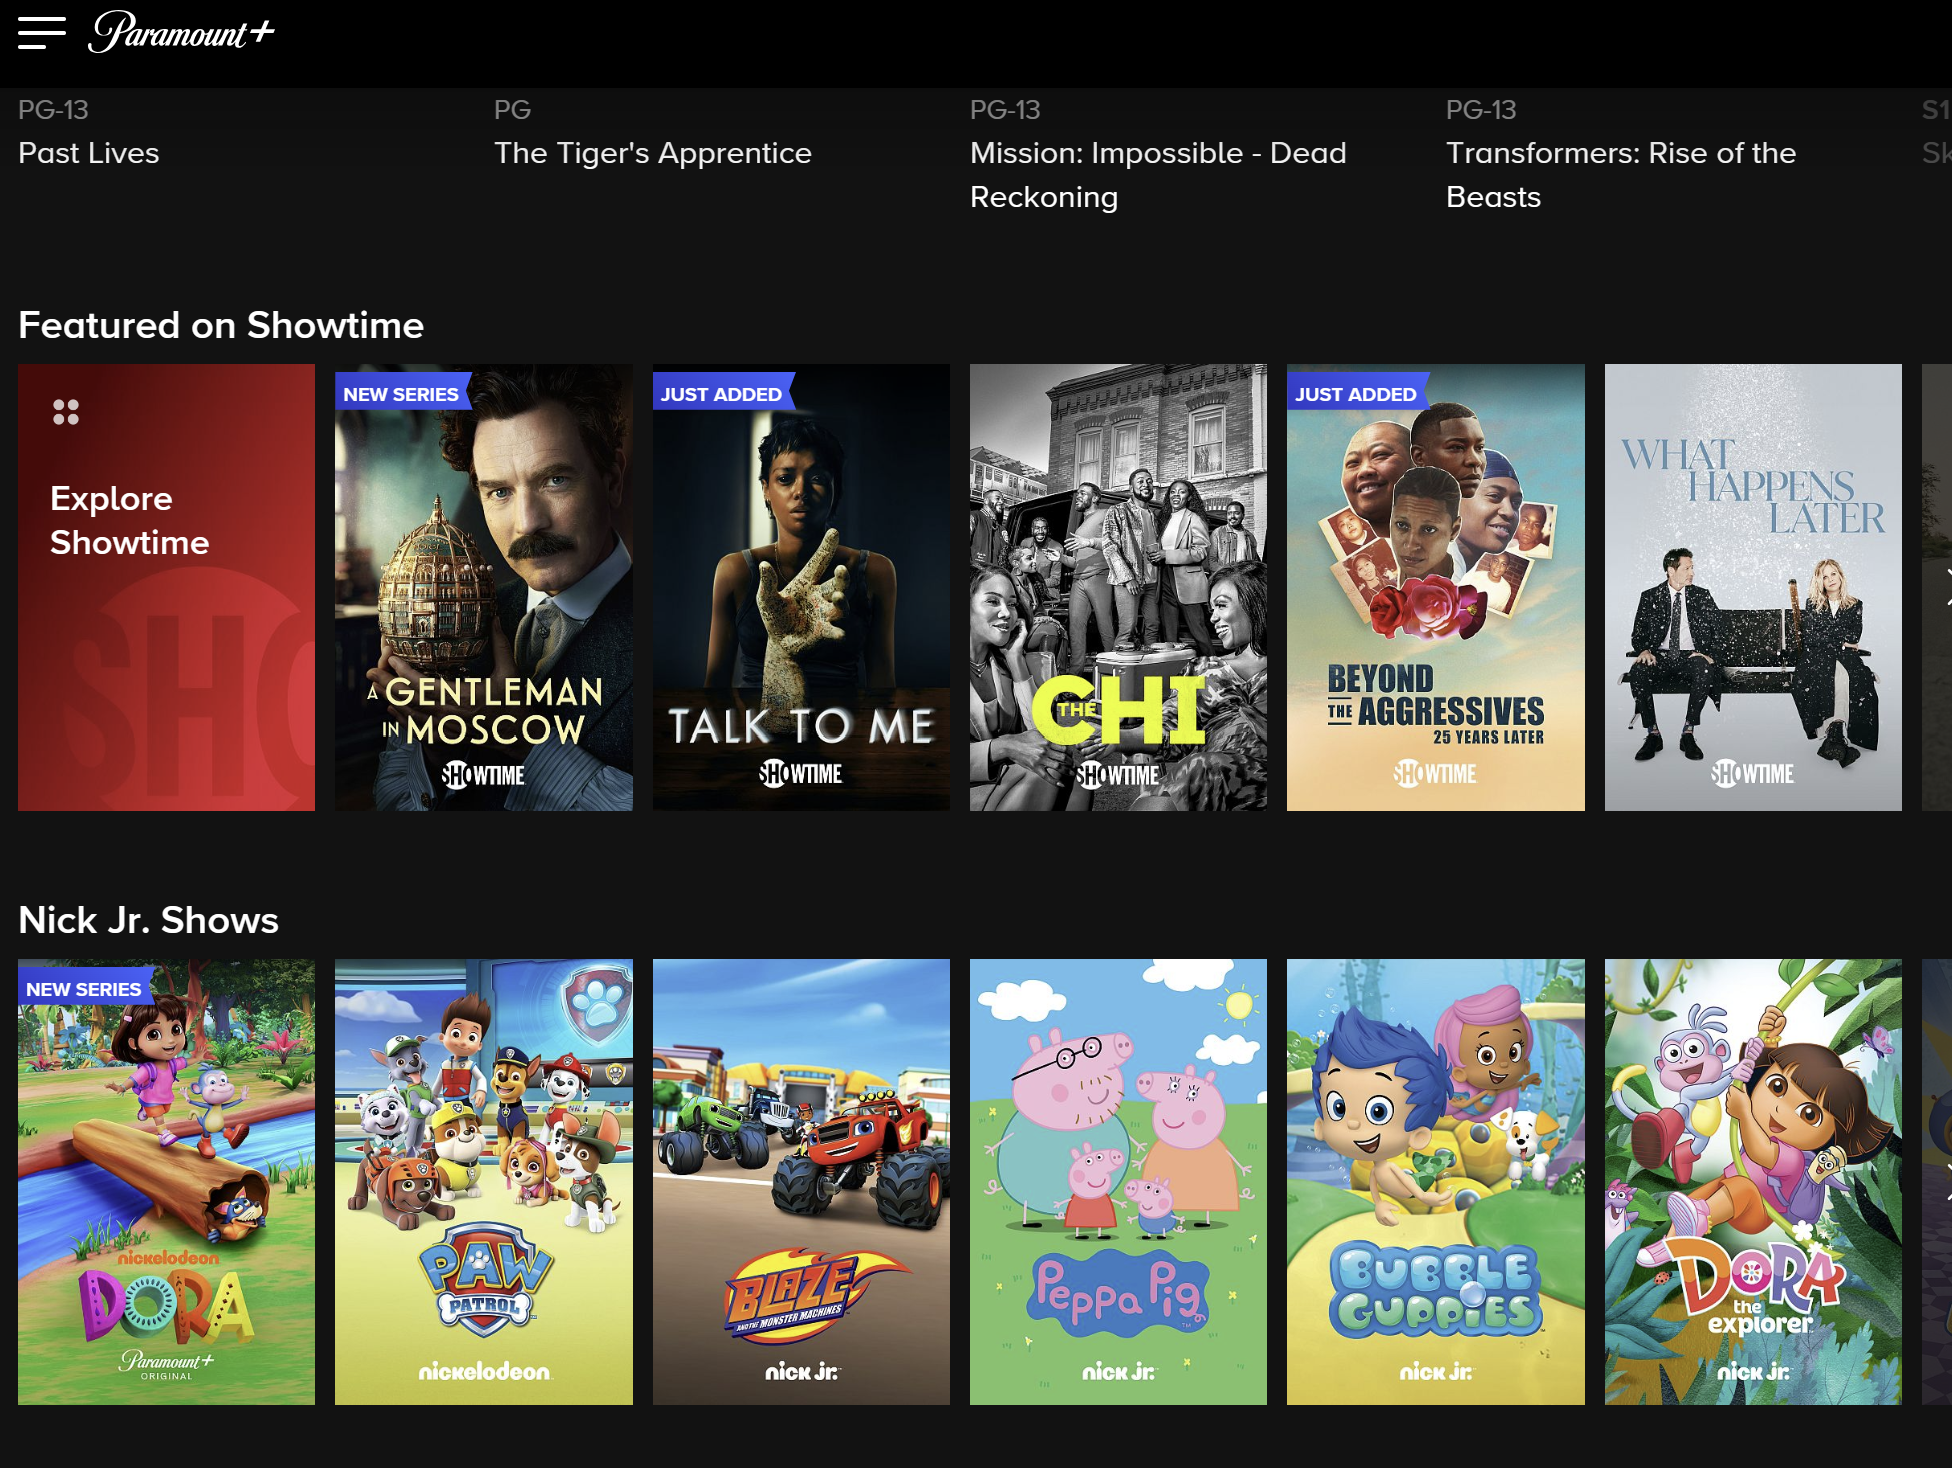Select A Gentleman In Moscow on Showtime

[x=483, y=589]
